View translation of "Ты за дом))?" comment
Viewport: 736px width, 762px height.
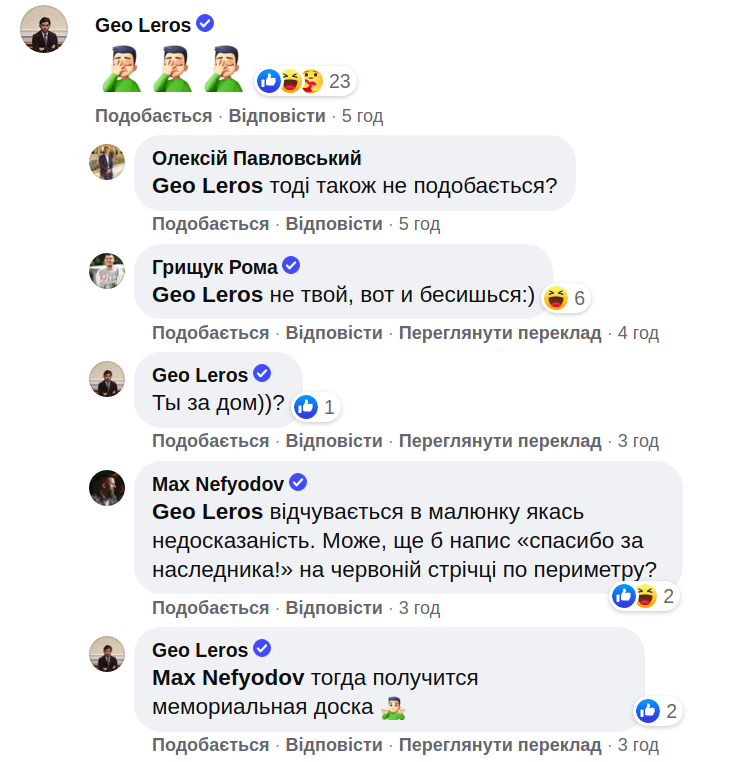tap(500, 441)
